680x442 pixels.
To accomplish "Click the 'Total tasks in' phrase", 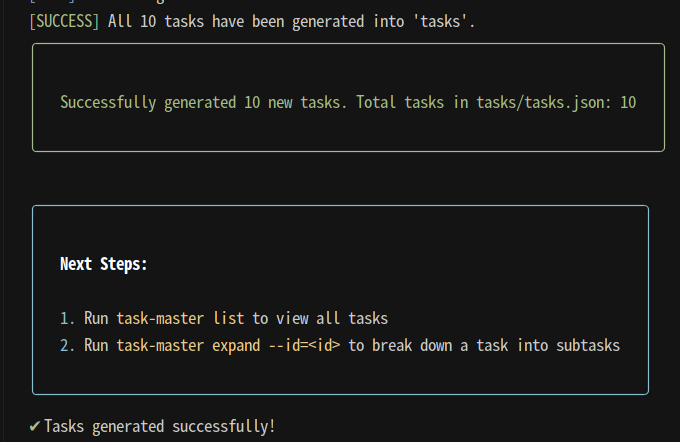I will tap(412, 103).
